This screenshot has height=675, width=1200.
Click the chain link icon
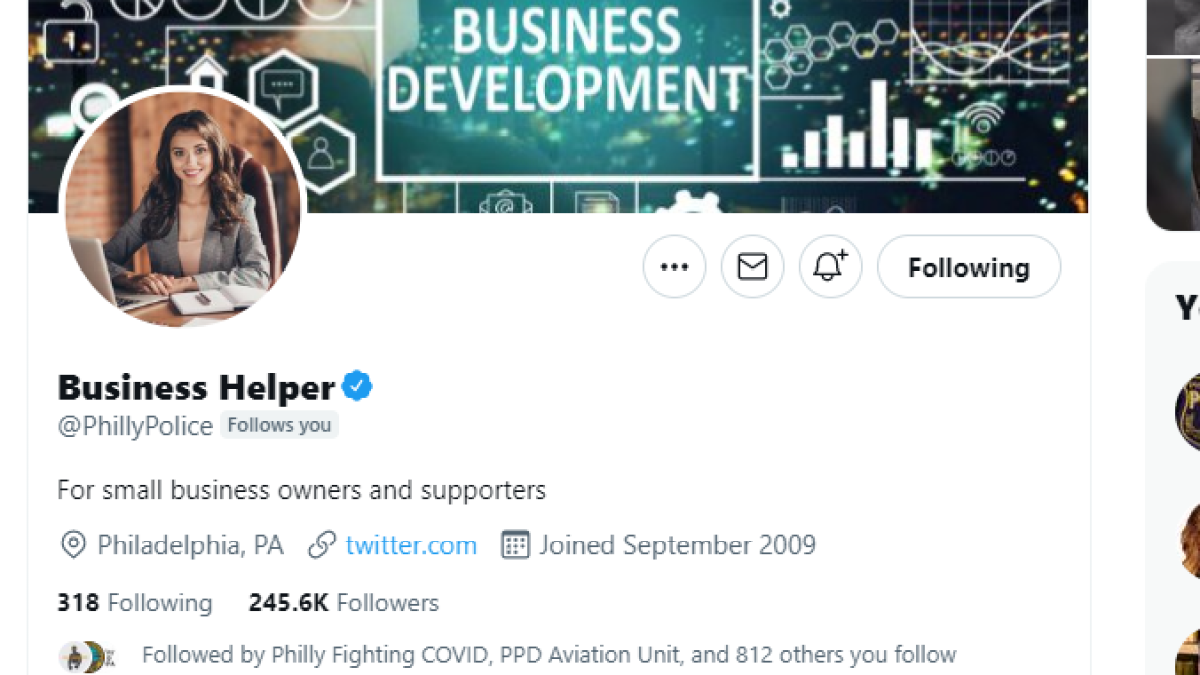pos(321,545)
